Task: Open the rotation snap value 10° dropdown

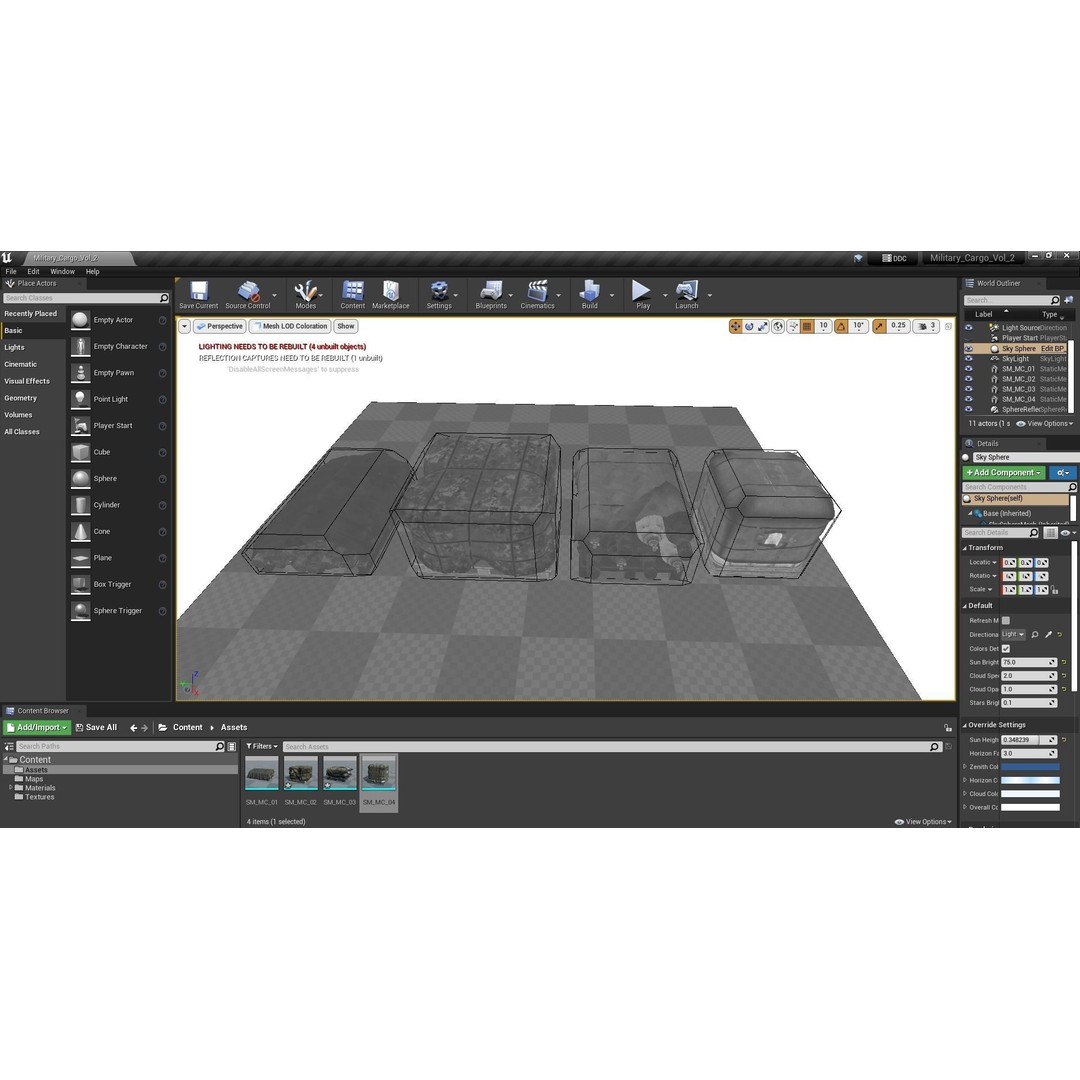Action: (x=858, y=326)
